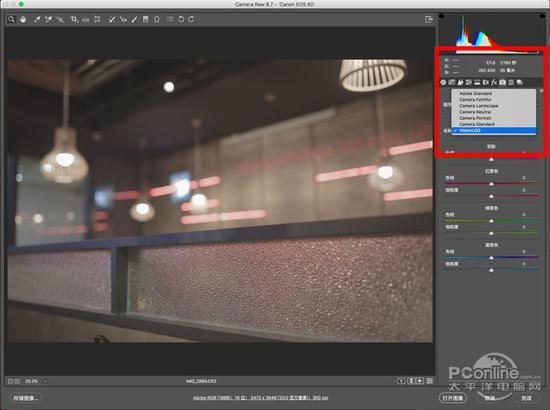Select the Crop tool
Screen dimensions: 550x410
(x=74, y=19)
